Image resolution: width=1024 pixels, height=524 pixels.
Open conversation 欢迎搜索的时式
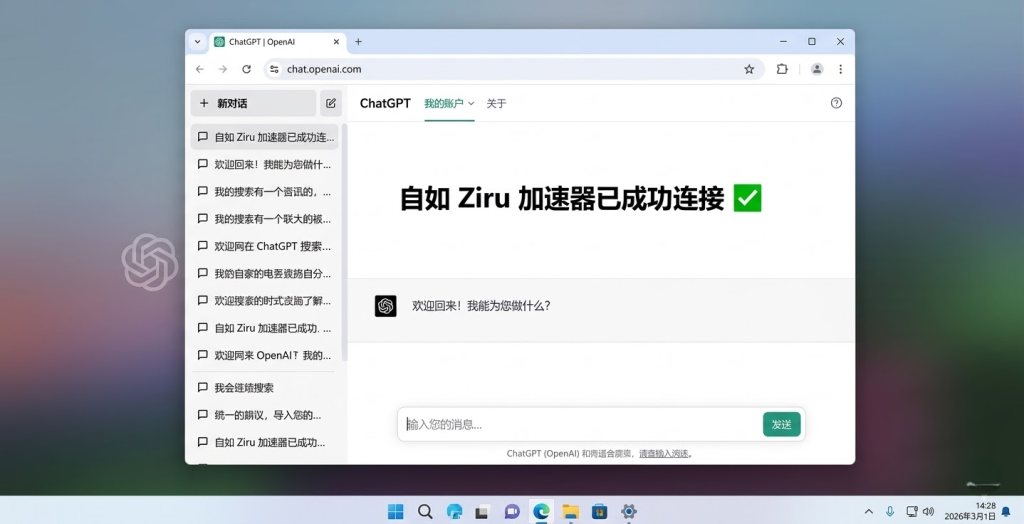pyautogui.click(x=264, y=301)
